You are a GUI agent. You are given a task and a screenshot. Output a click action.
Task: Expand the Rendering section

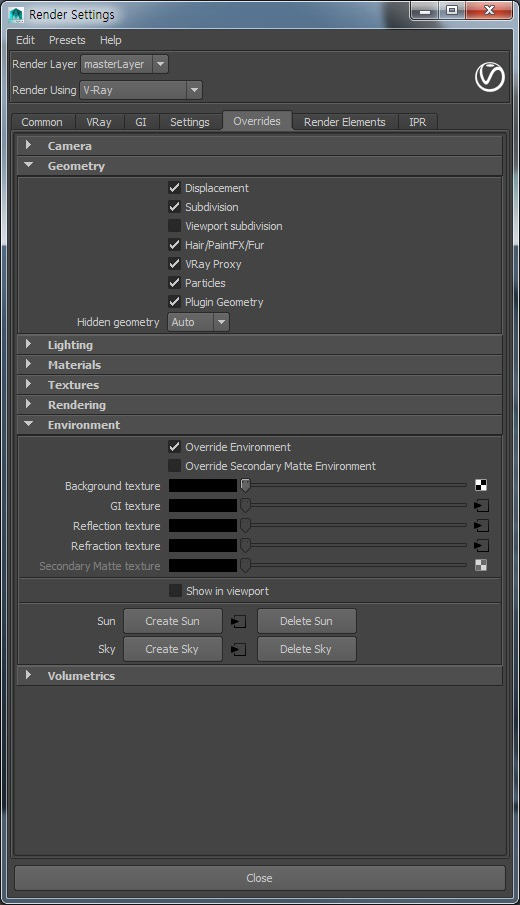click(x=260, y=405)
